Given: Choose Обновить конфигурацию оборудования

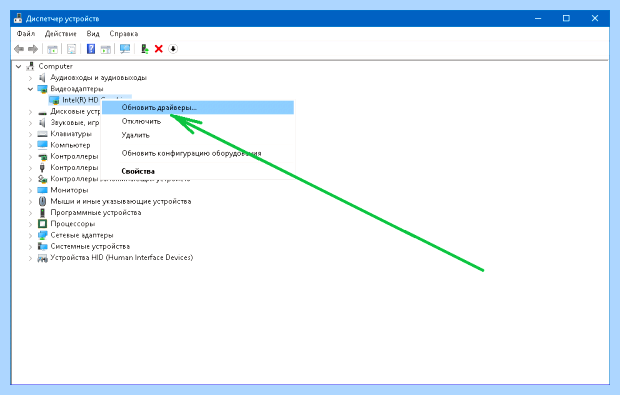Looking at the screenshot, I should 198,153.
